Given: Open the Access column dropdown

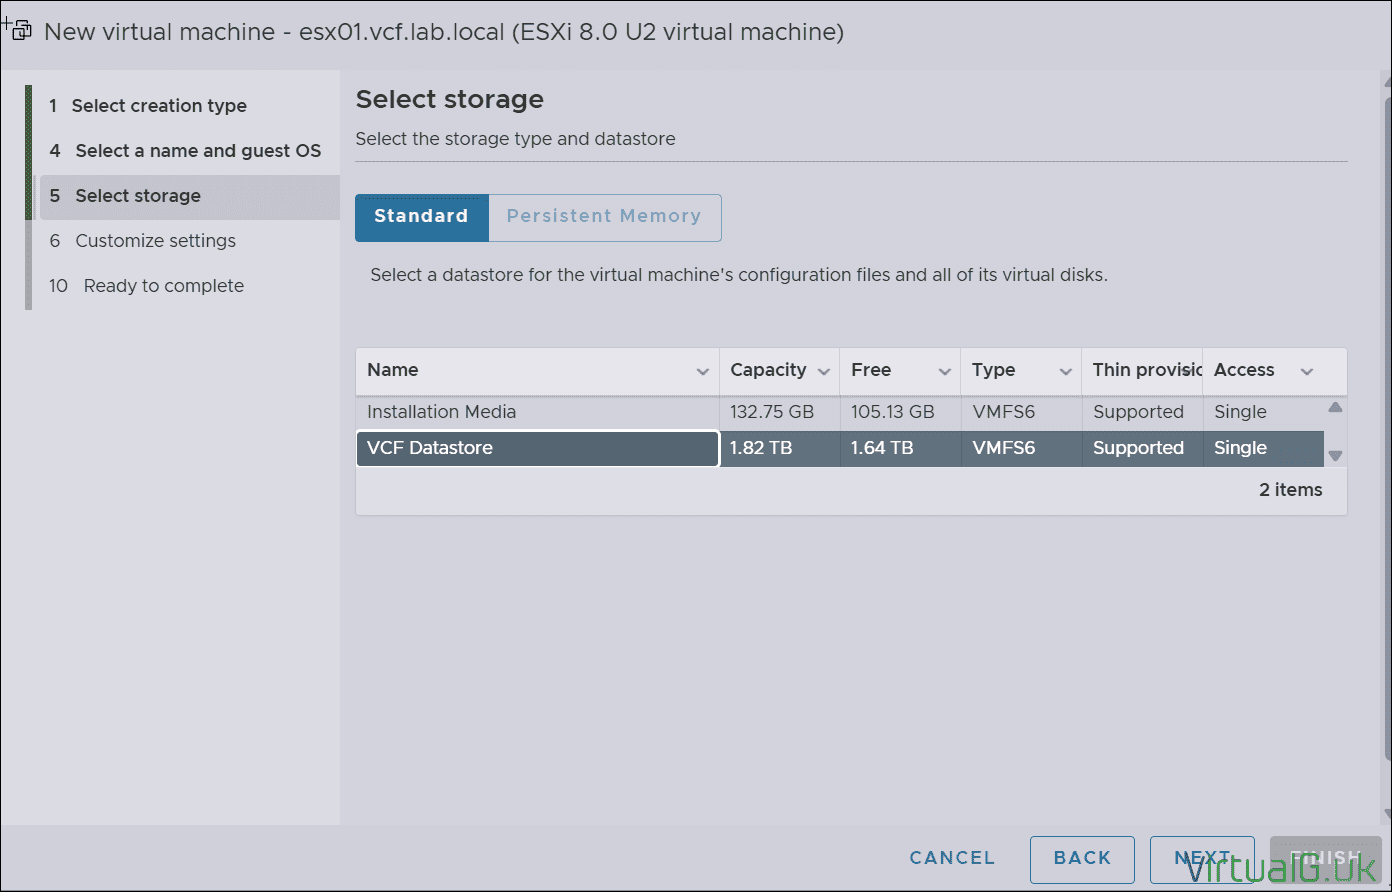Looking at the screenshot, I should 1306,370.
